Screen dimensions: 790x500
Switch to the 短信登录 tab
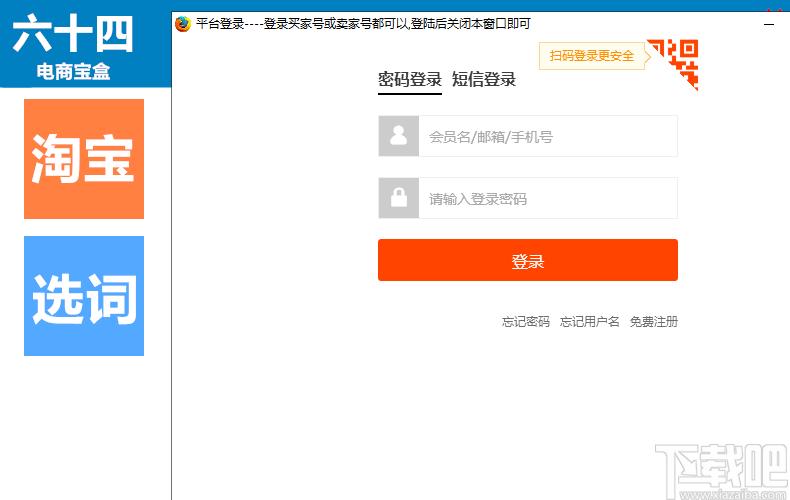tap(484, 80)
